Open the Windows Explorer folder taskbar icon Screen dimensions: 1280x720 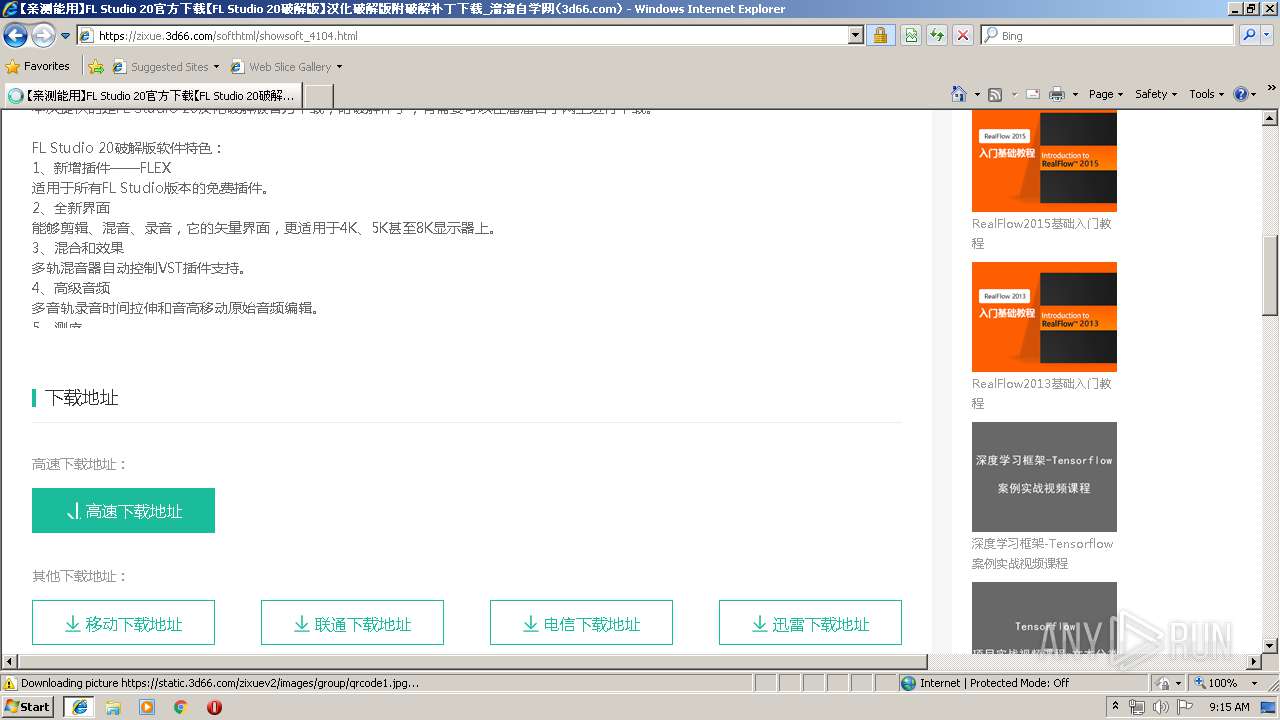[x=113, y=707]
